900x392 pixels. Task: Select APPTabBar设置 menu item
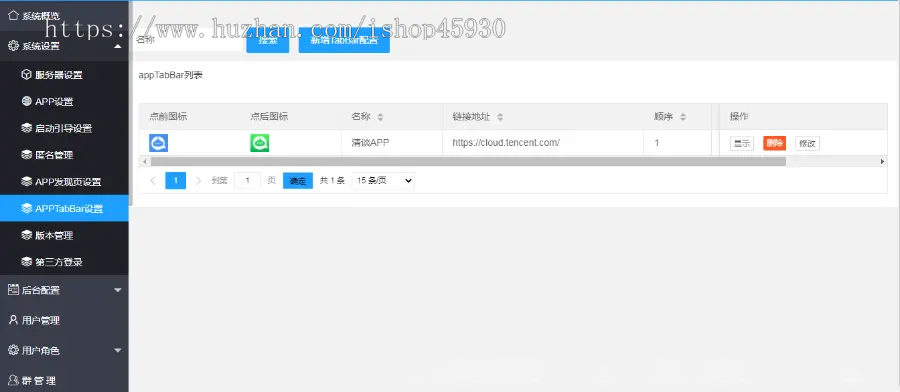pyautogui.click(x=64, y=208)
